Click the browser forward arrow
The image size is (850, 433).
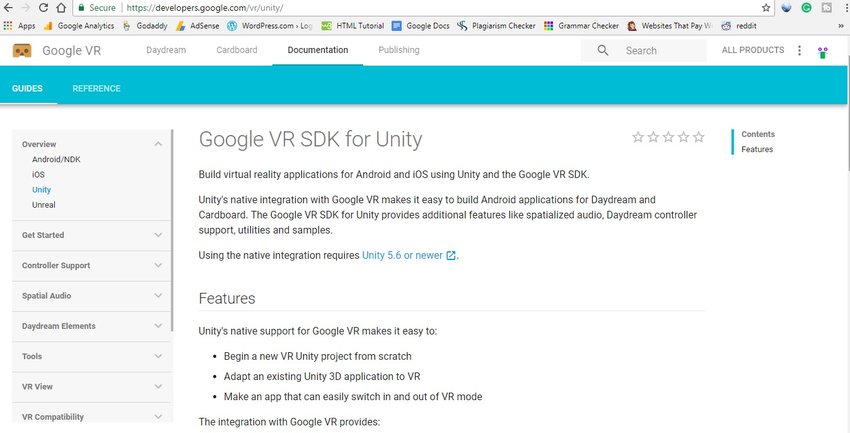[25, 8]
